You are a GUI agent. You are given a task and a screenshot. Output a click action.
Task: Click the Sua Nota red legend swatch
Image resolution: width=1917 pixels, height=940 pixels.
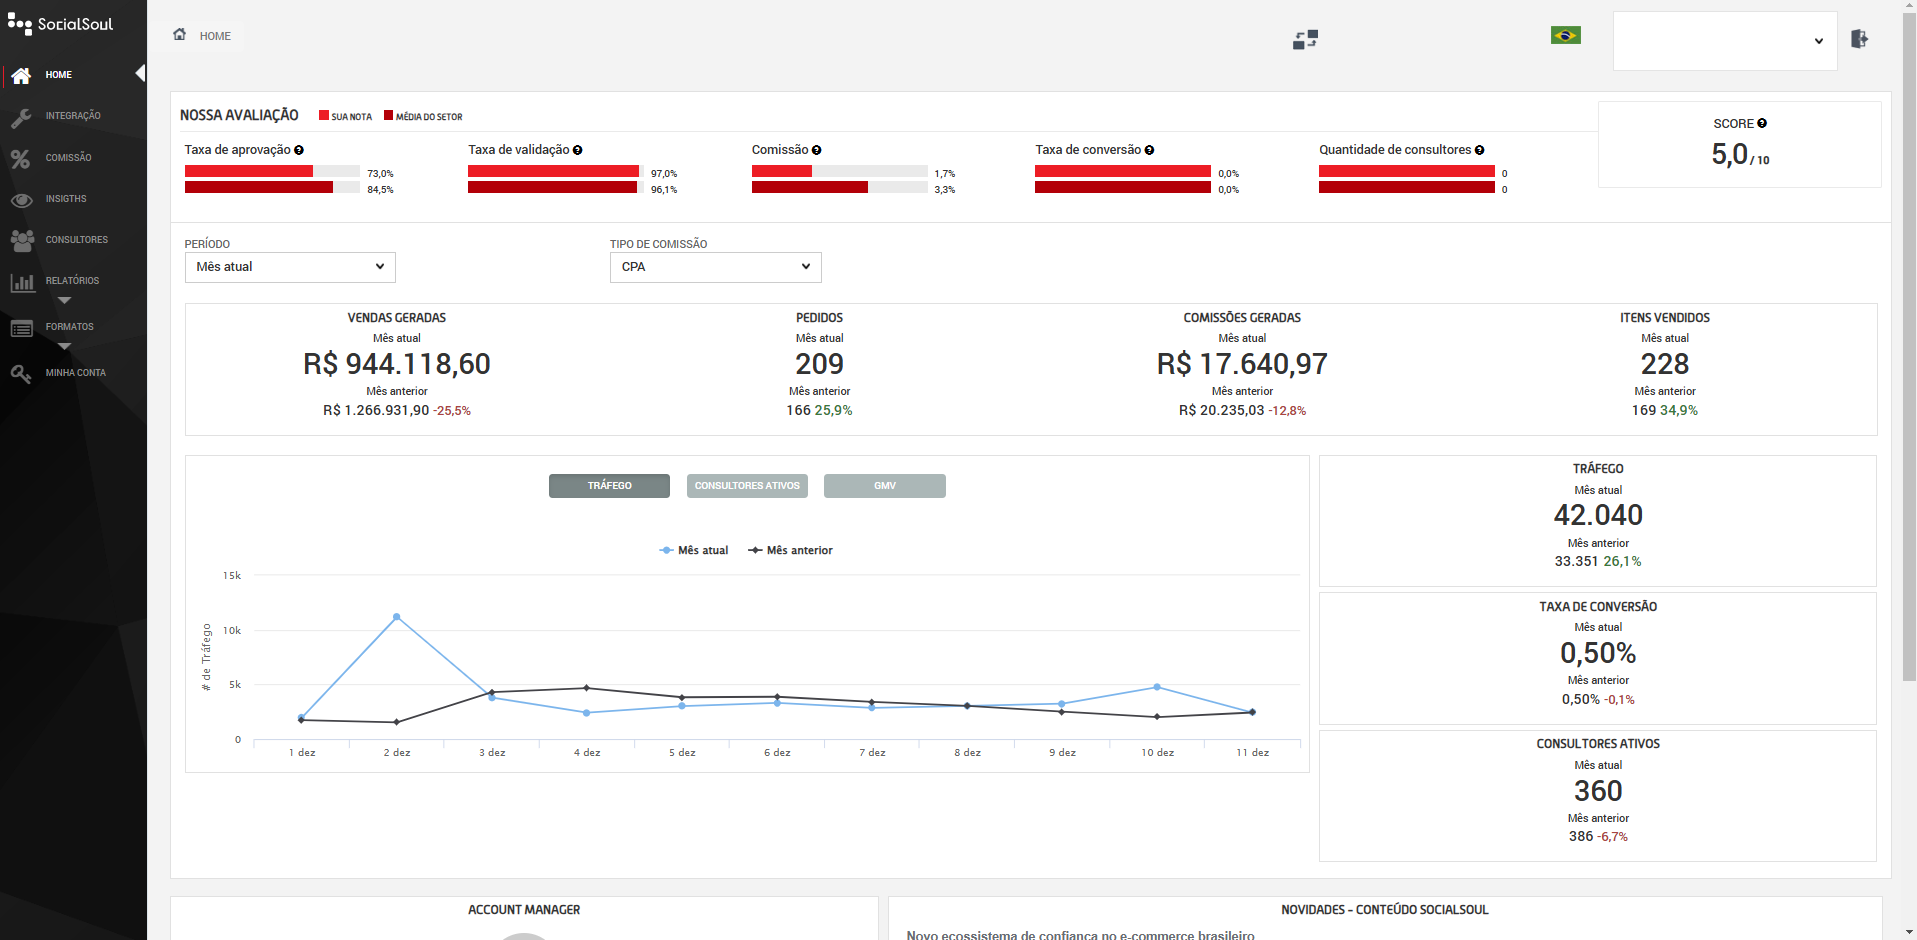324,115
